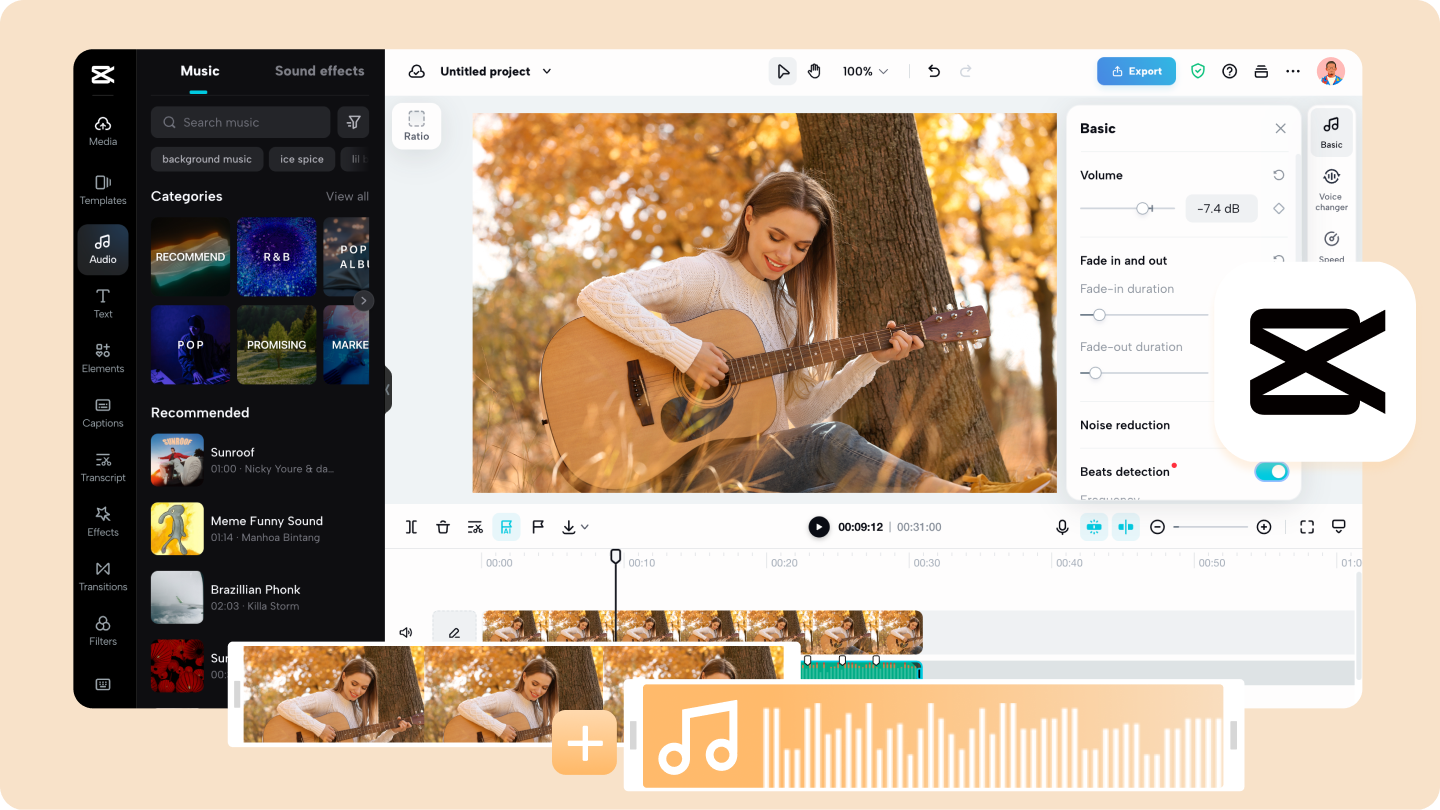
Task: Mute the video track with the speaker icon
Action: coord(405,631)
